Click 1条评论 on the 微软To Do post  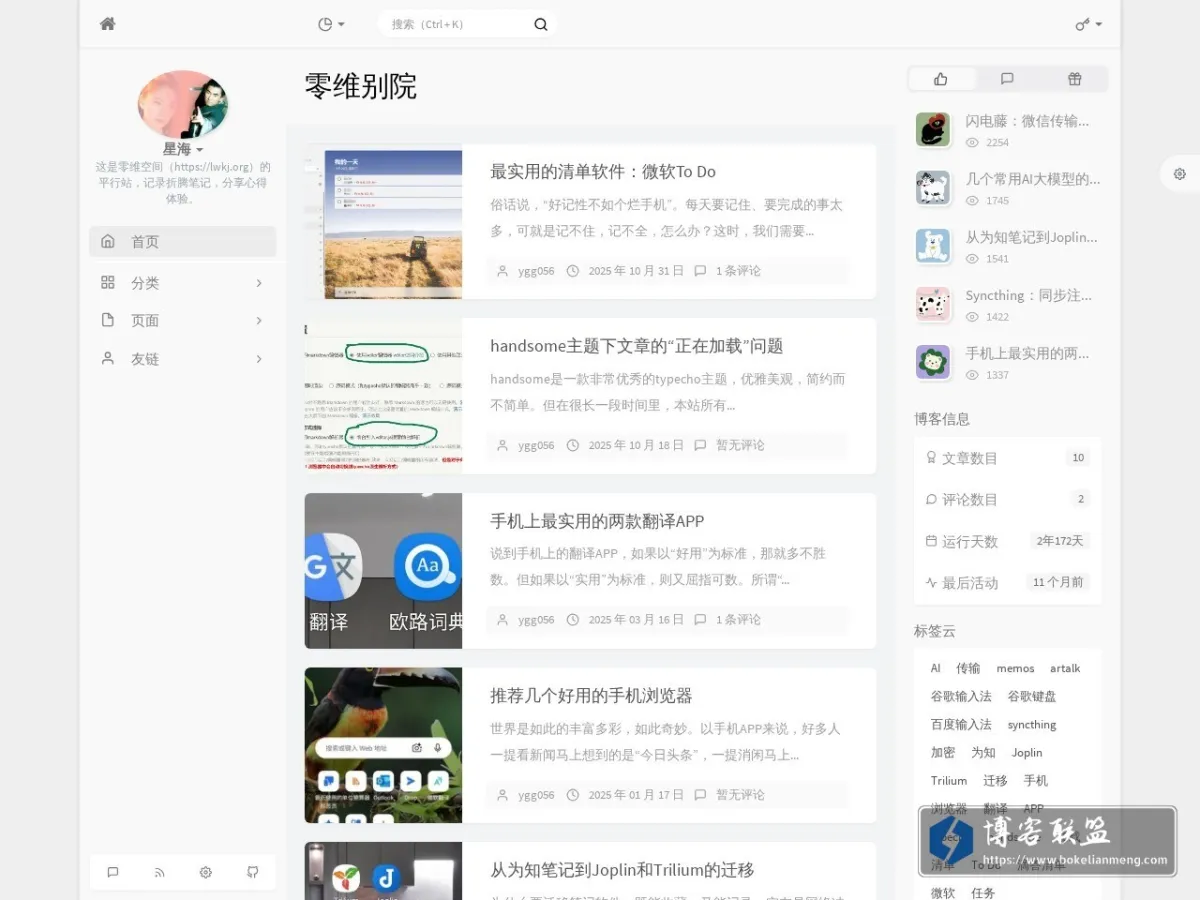click(738, 271)
